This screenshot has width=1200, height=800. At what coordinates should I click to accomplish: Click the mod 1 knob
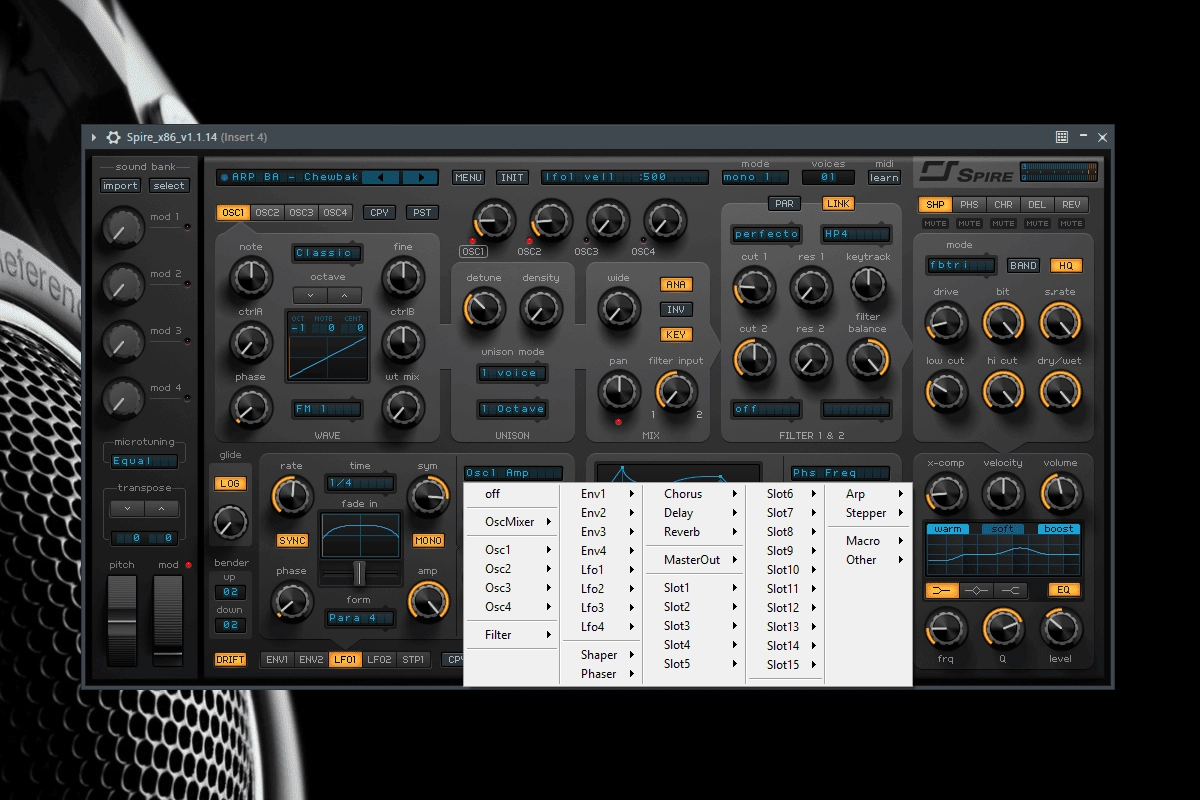(123, 228)
